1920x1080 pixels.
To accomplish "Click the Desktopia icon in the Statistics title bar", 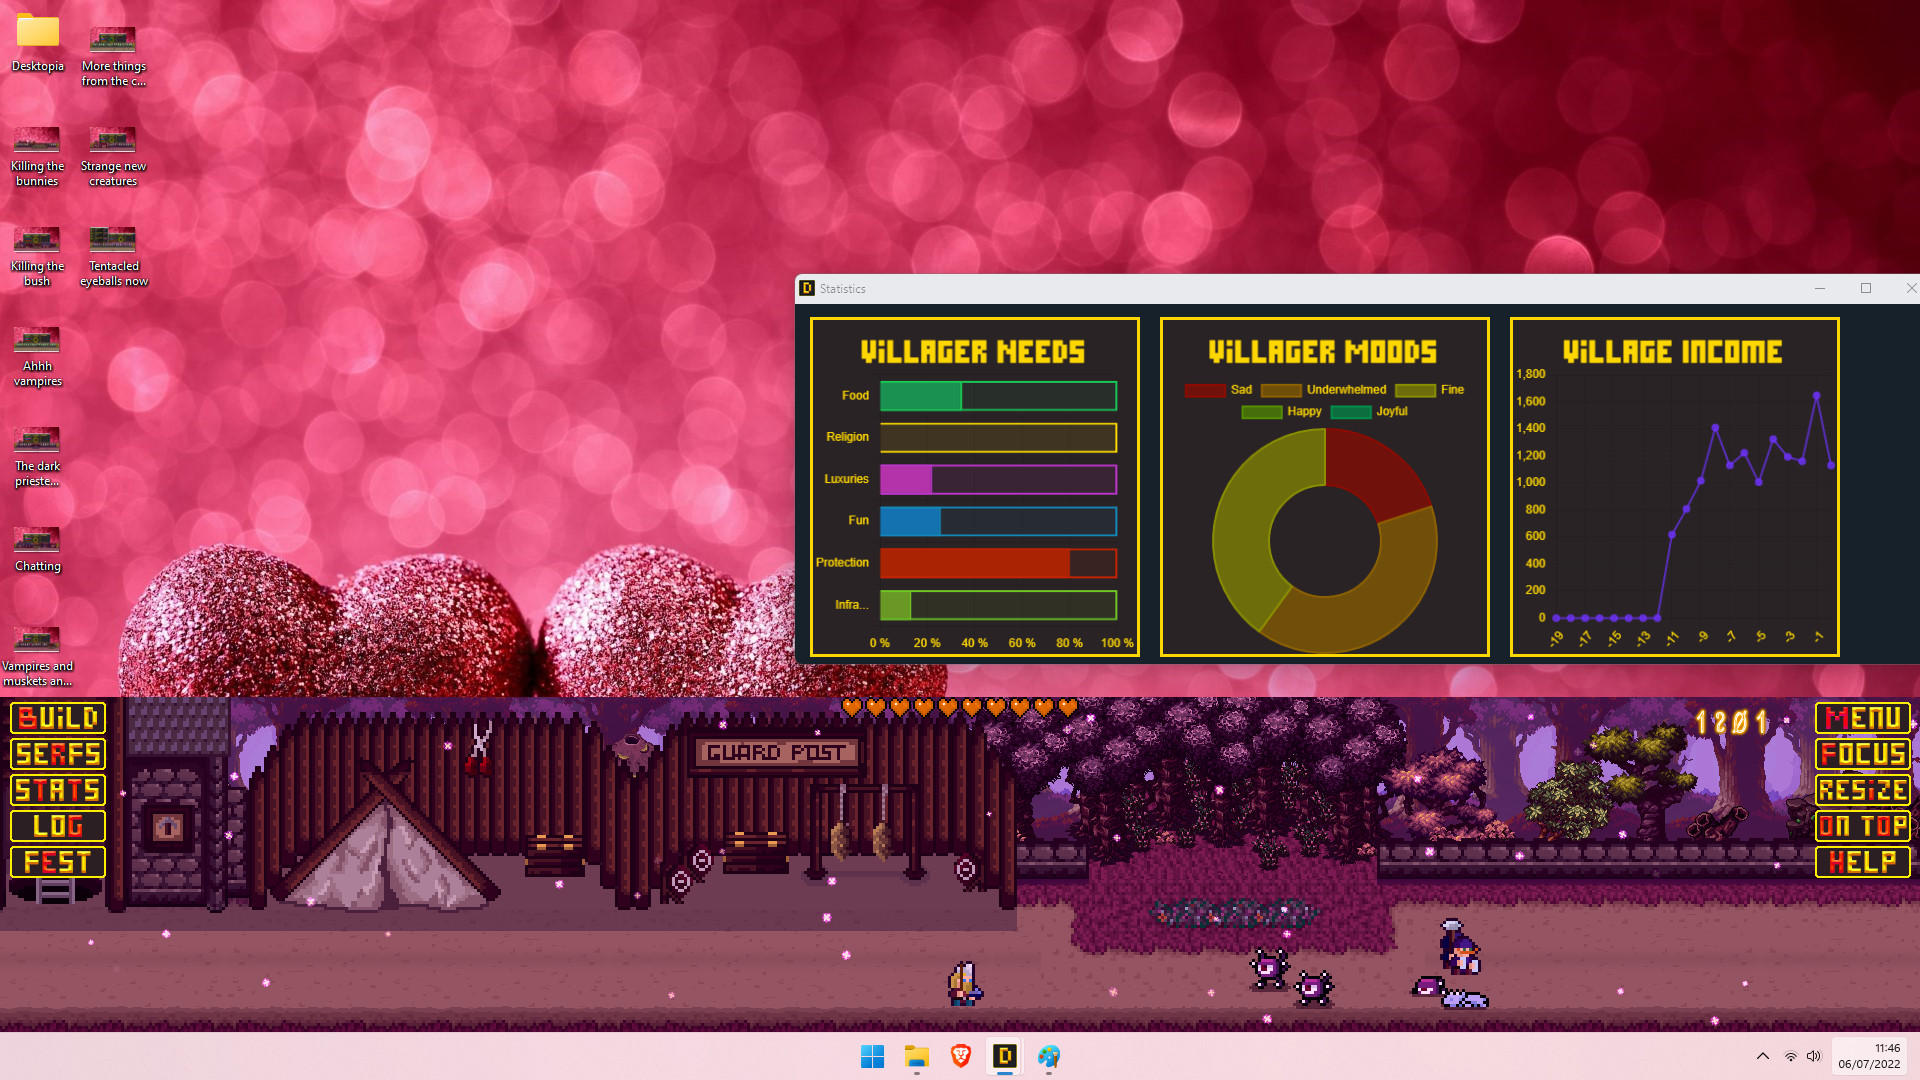I will (806, 288).
